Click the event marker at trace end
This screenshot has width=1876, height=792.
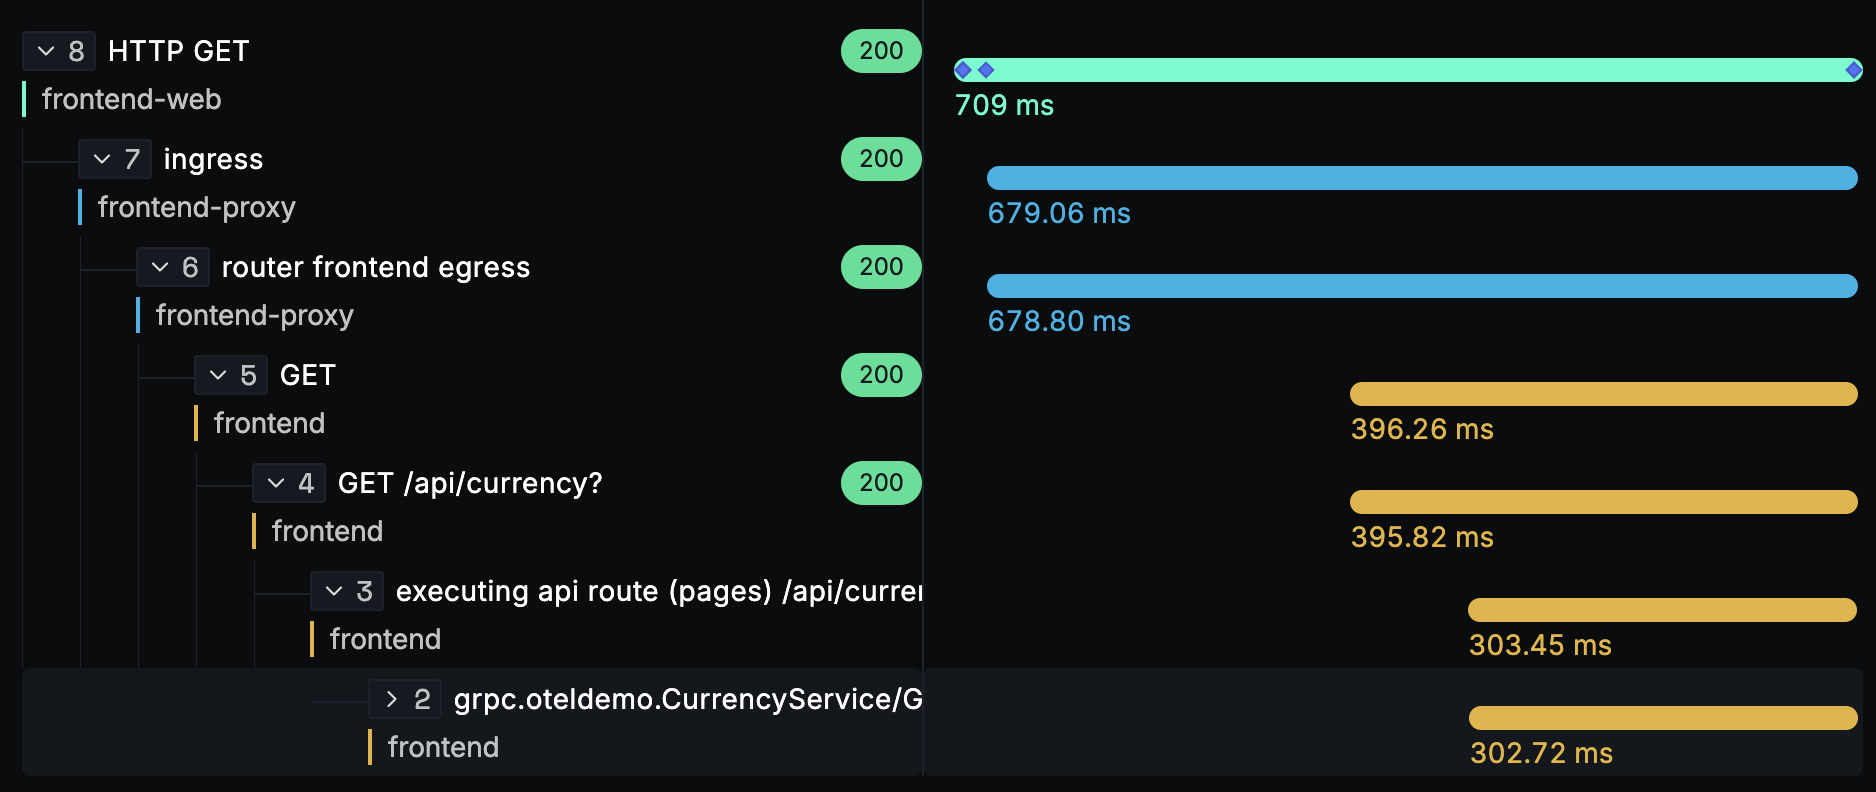click(1853, 70)
